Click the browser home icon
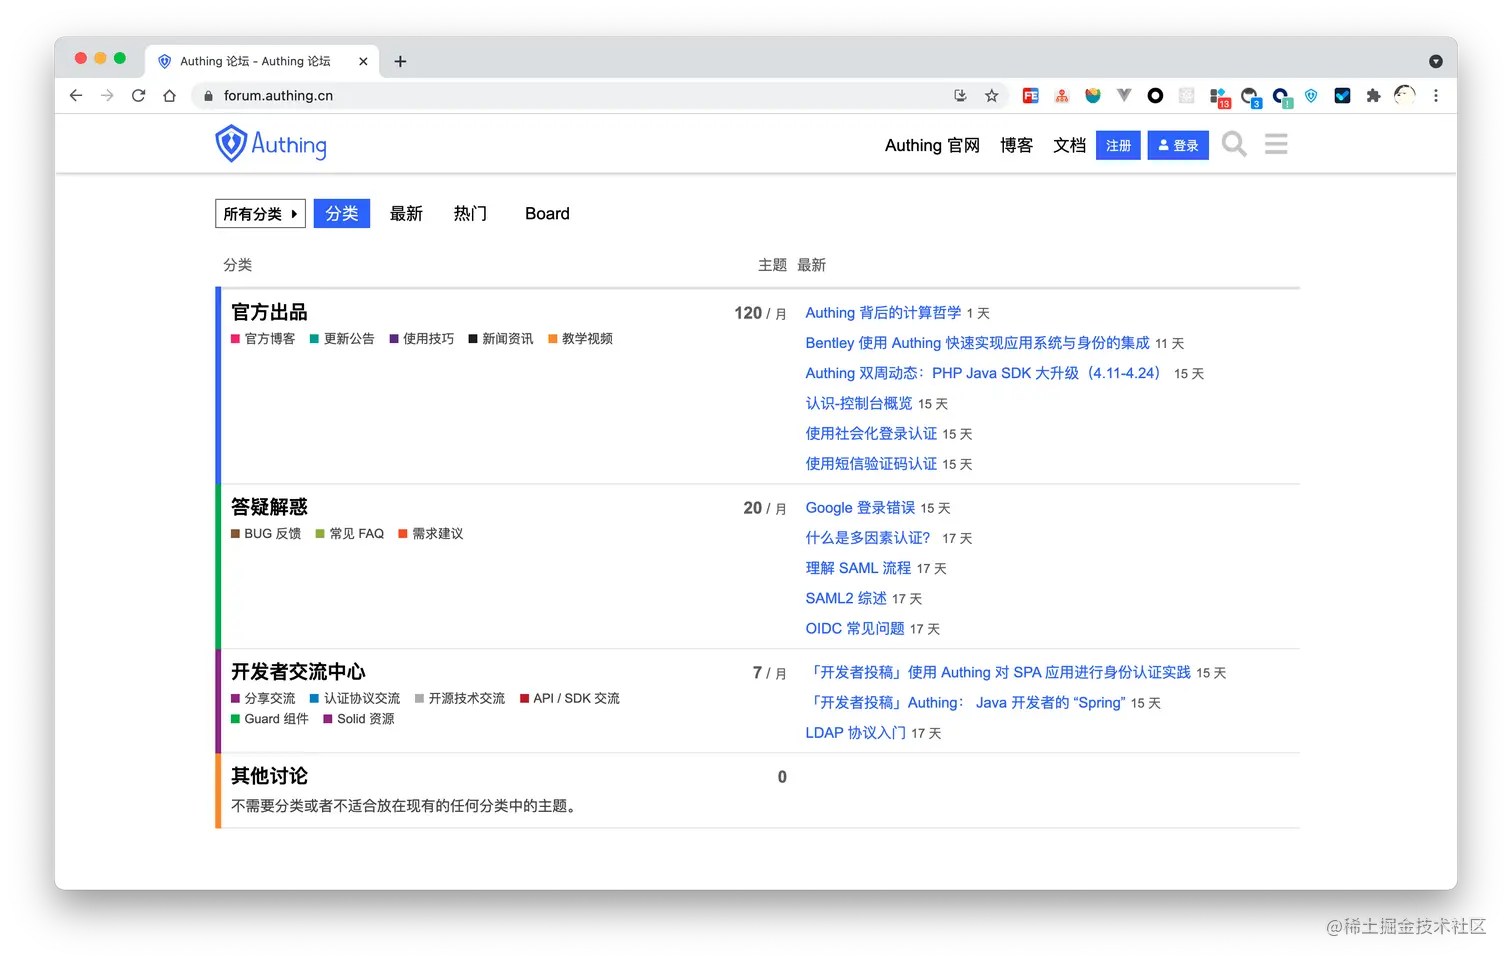 (170, 96)
